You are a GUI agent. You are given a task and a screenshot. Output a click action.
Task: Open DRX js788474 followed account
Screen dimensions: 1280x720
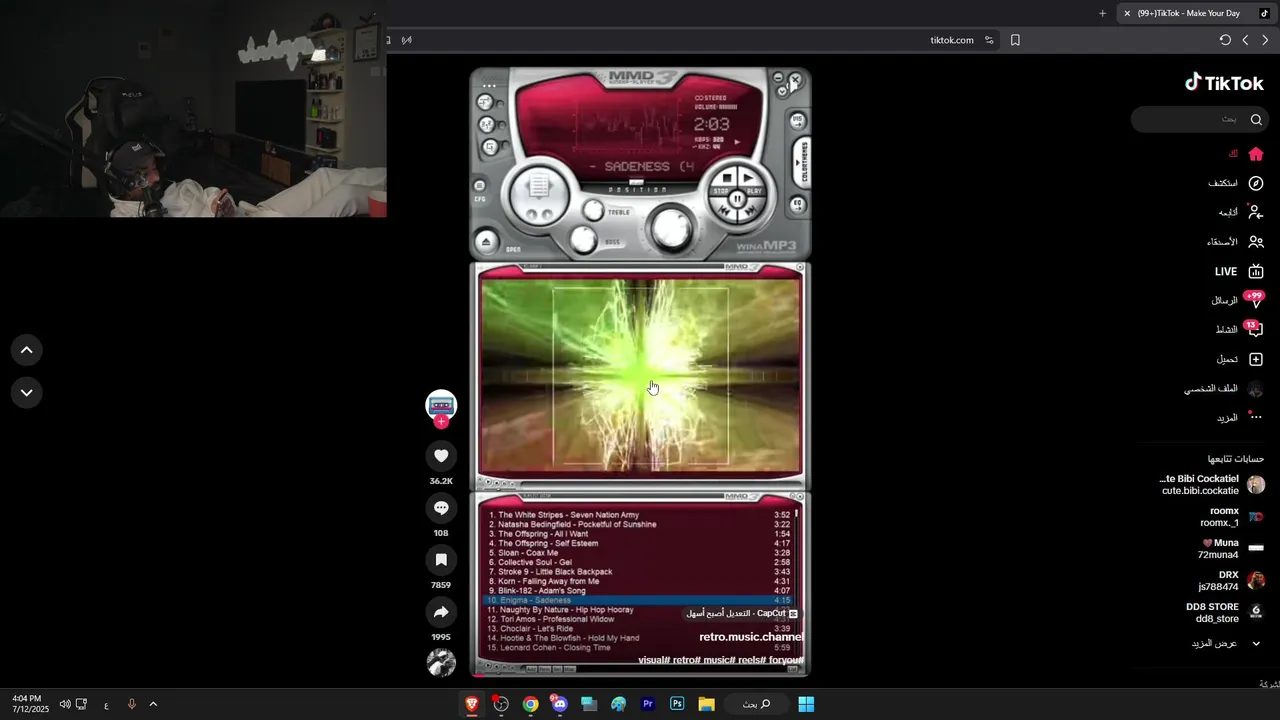(x=1231, y=581)
